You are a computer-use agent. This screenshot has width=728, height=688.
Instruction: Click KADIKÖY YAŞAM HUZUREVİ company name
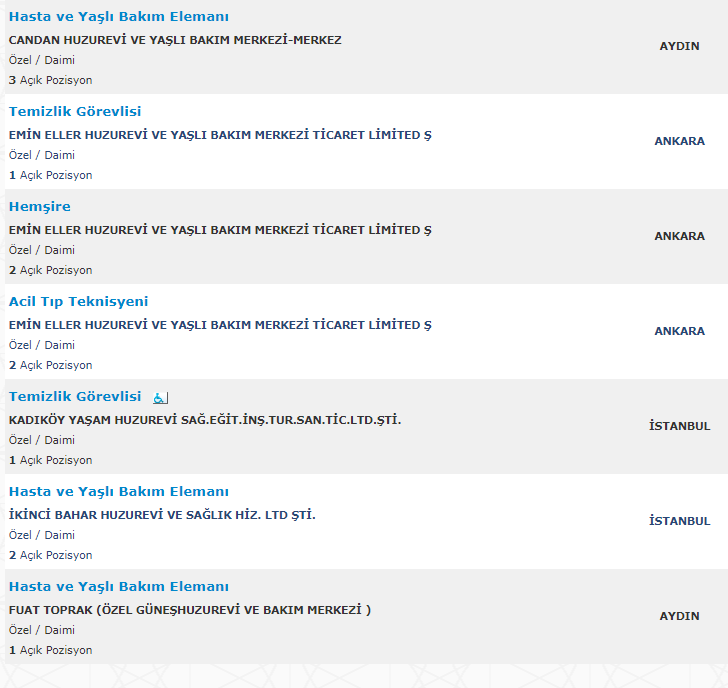(x=205, y=420)
